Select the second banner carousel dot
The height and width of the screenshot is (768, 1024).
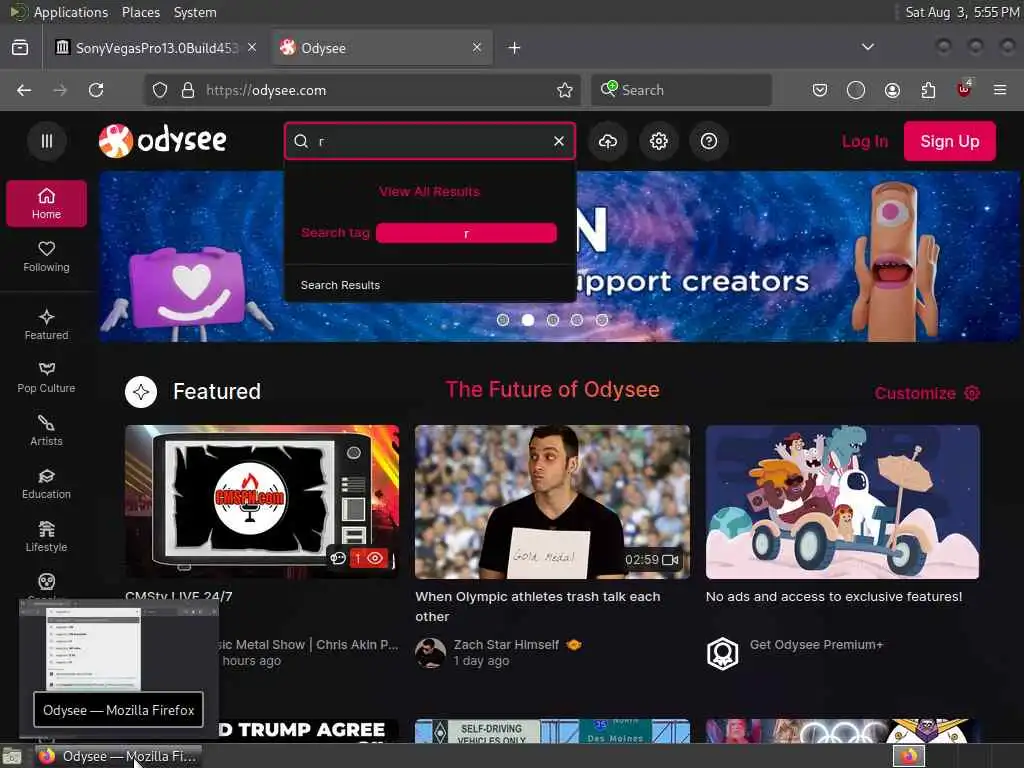click(x=528, y=320)
